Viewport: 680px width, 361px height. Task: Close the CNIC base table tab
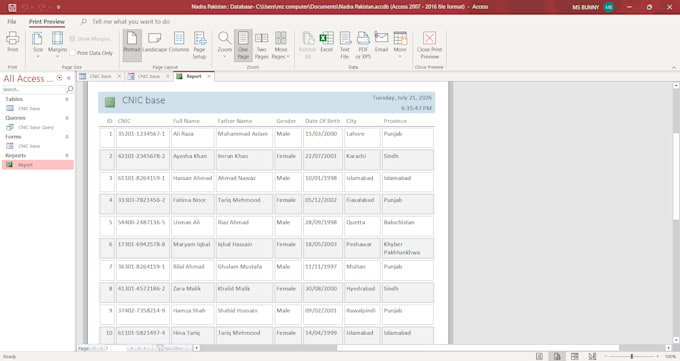(x=119, y=76)
